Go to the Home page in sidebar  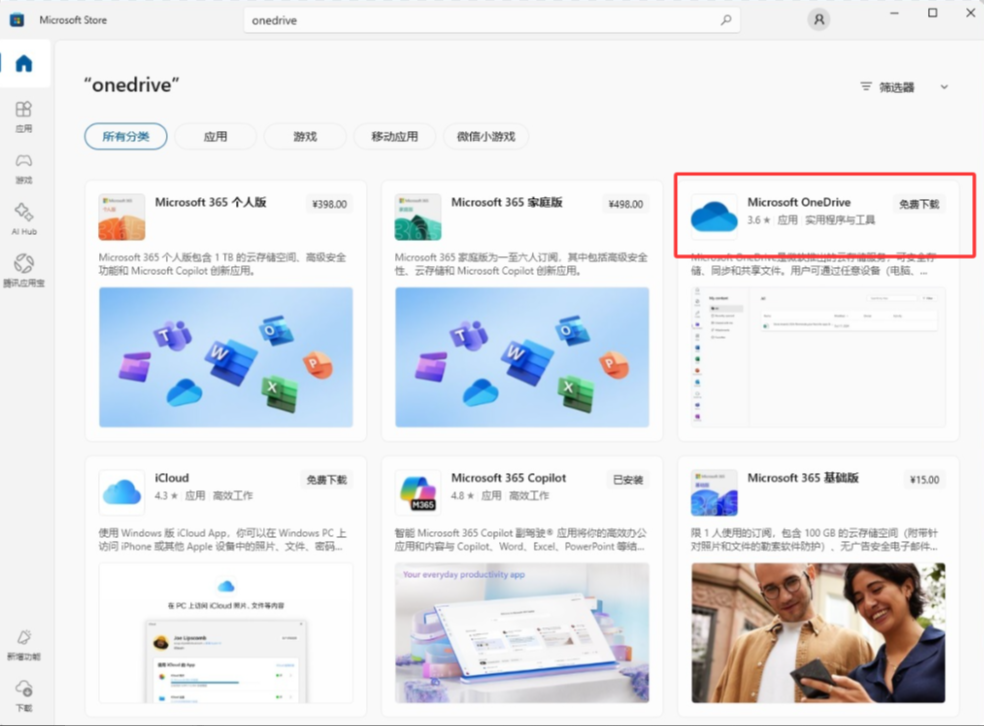click(23, 64)
